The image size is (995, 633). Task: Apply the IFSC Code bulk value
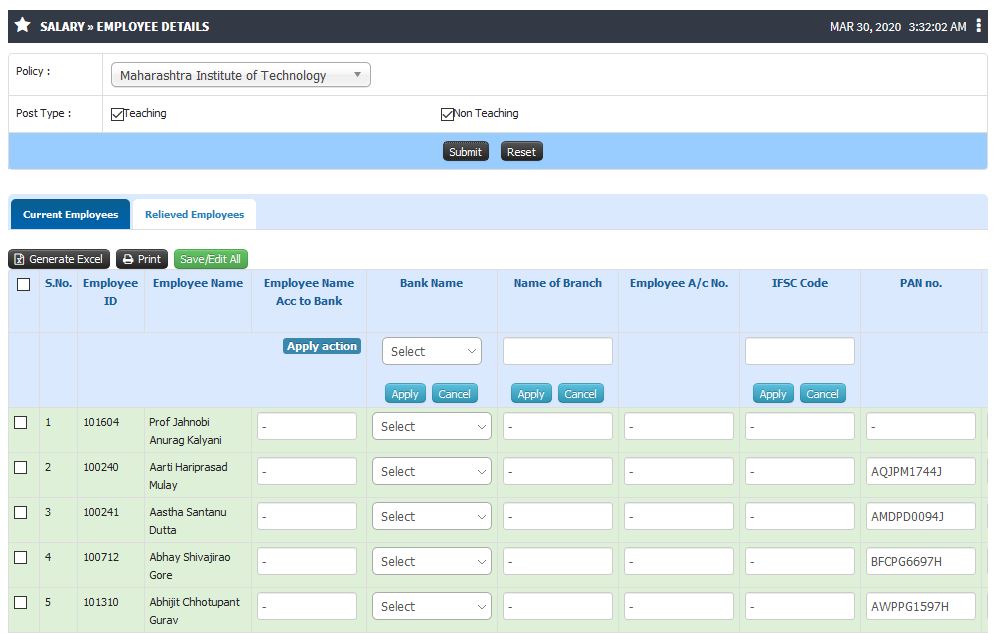(x=773, y=394)
